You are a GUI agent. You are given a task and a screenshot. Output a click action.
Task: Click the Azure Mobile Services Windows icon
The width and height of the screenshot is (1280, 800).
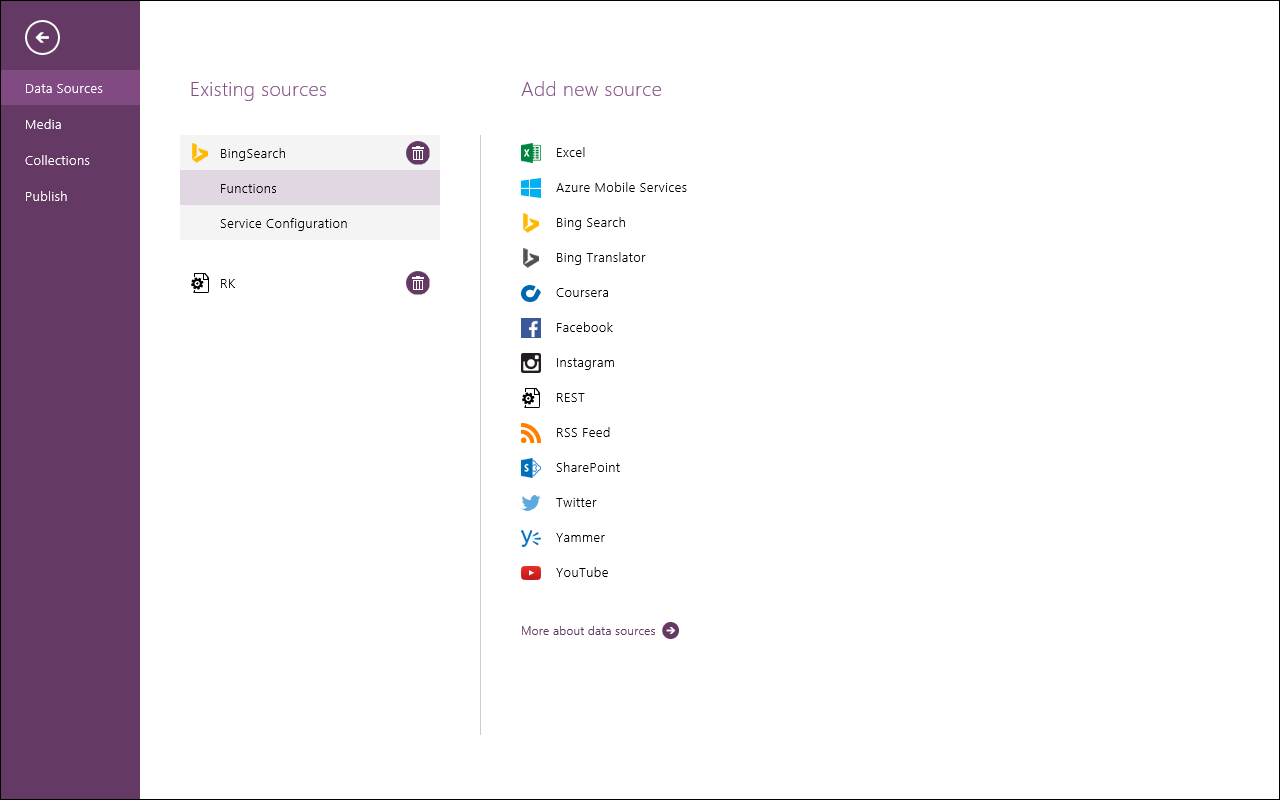pyautogui.click(x=531, y=188)
